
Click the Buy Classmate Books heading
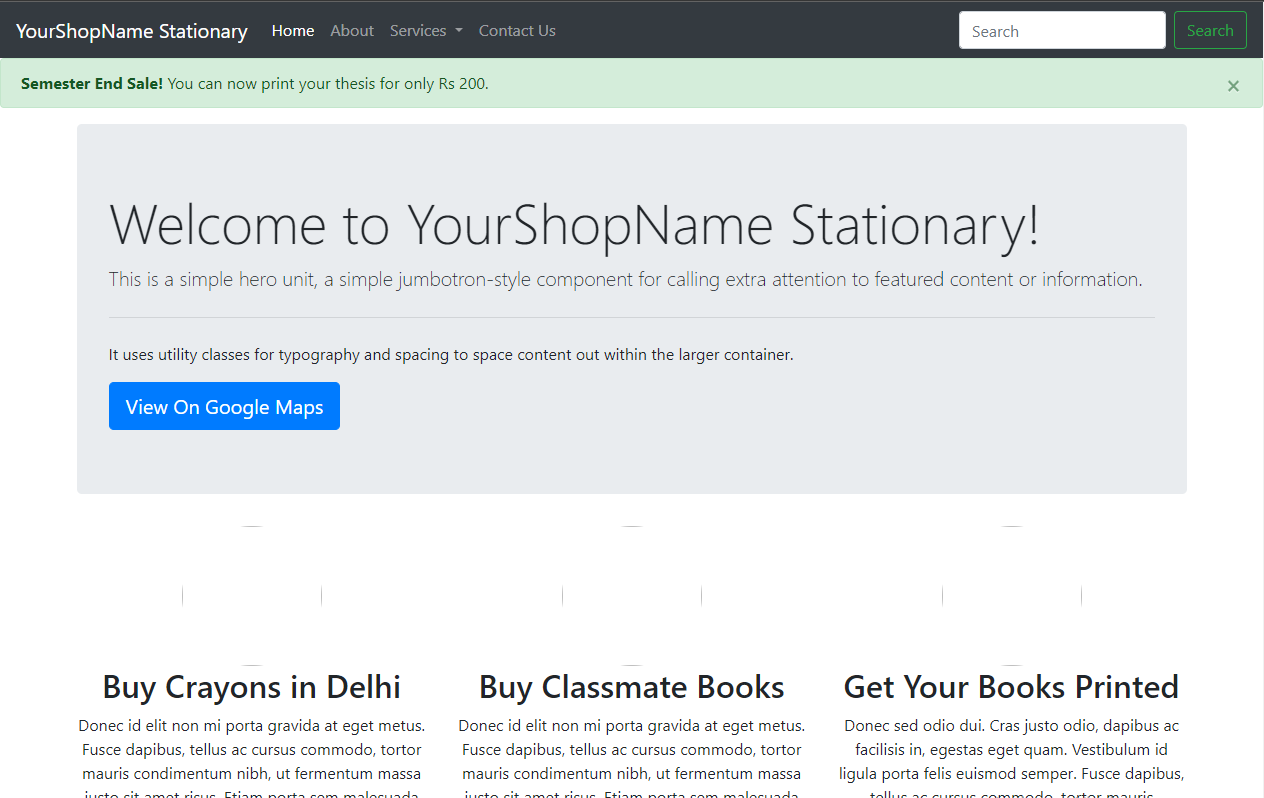632,687
